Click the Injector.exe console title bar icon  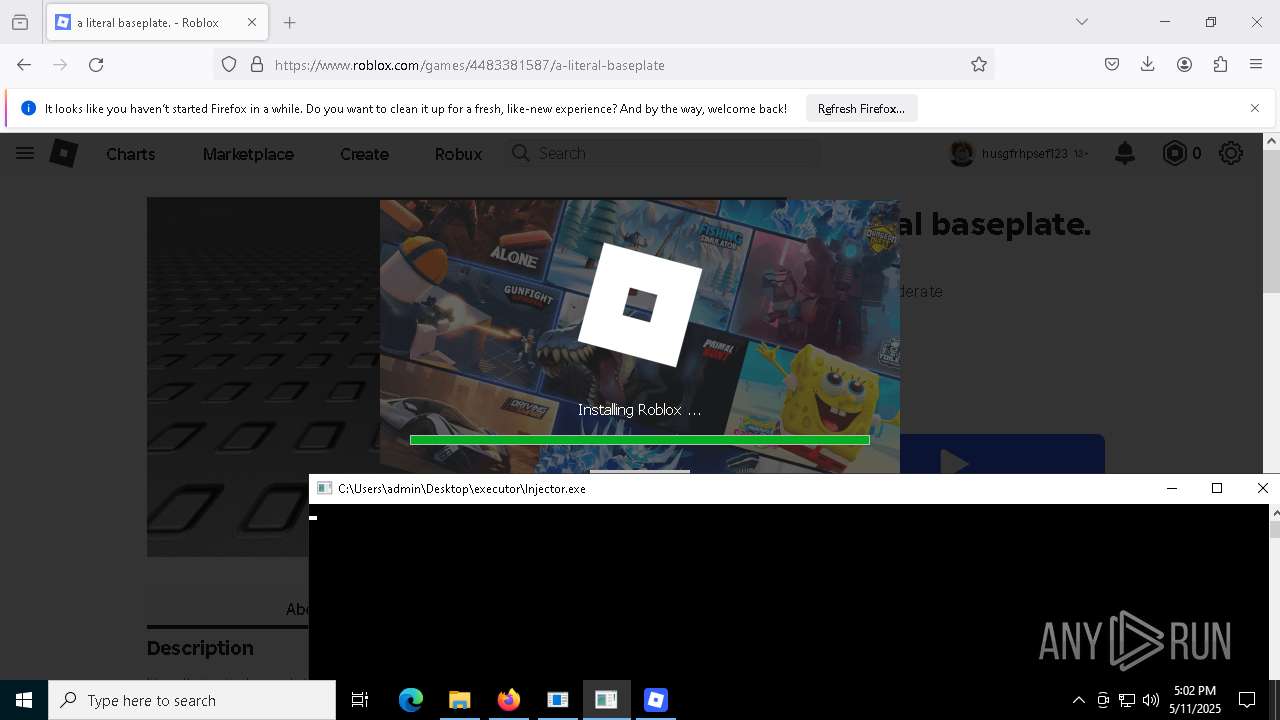[324, 488]
